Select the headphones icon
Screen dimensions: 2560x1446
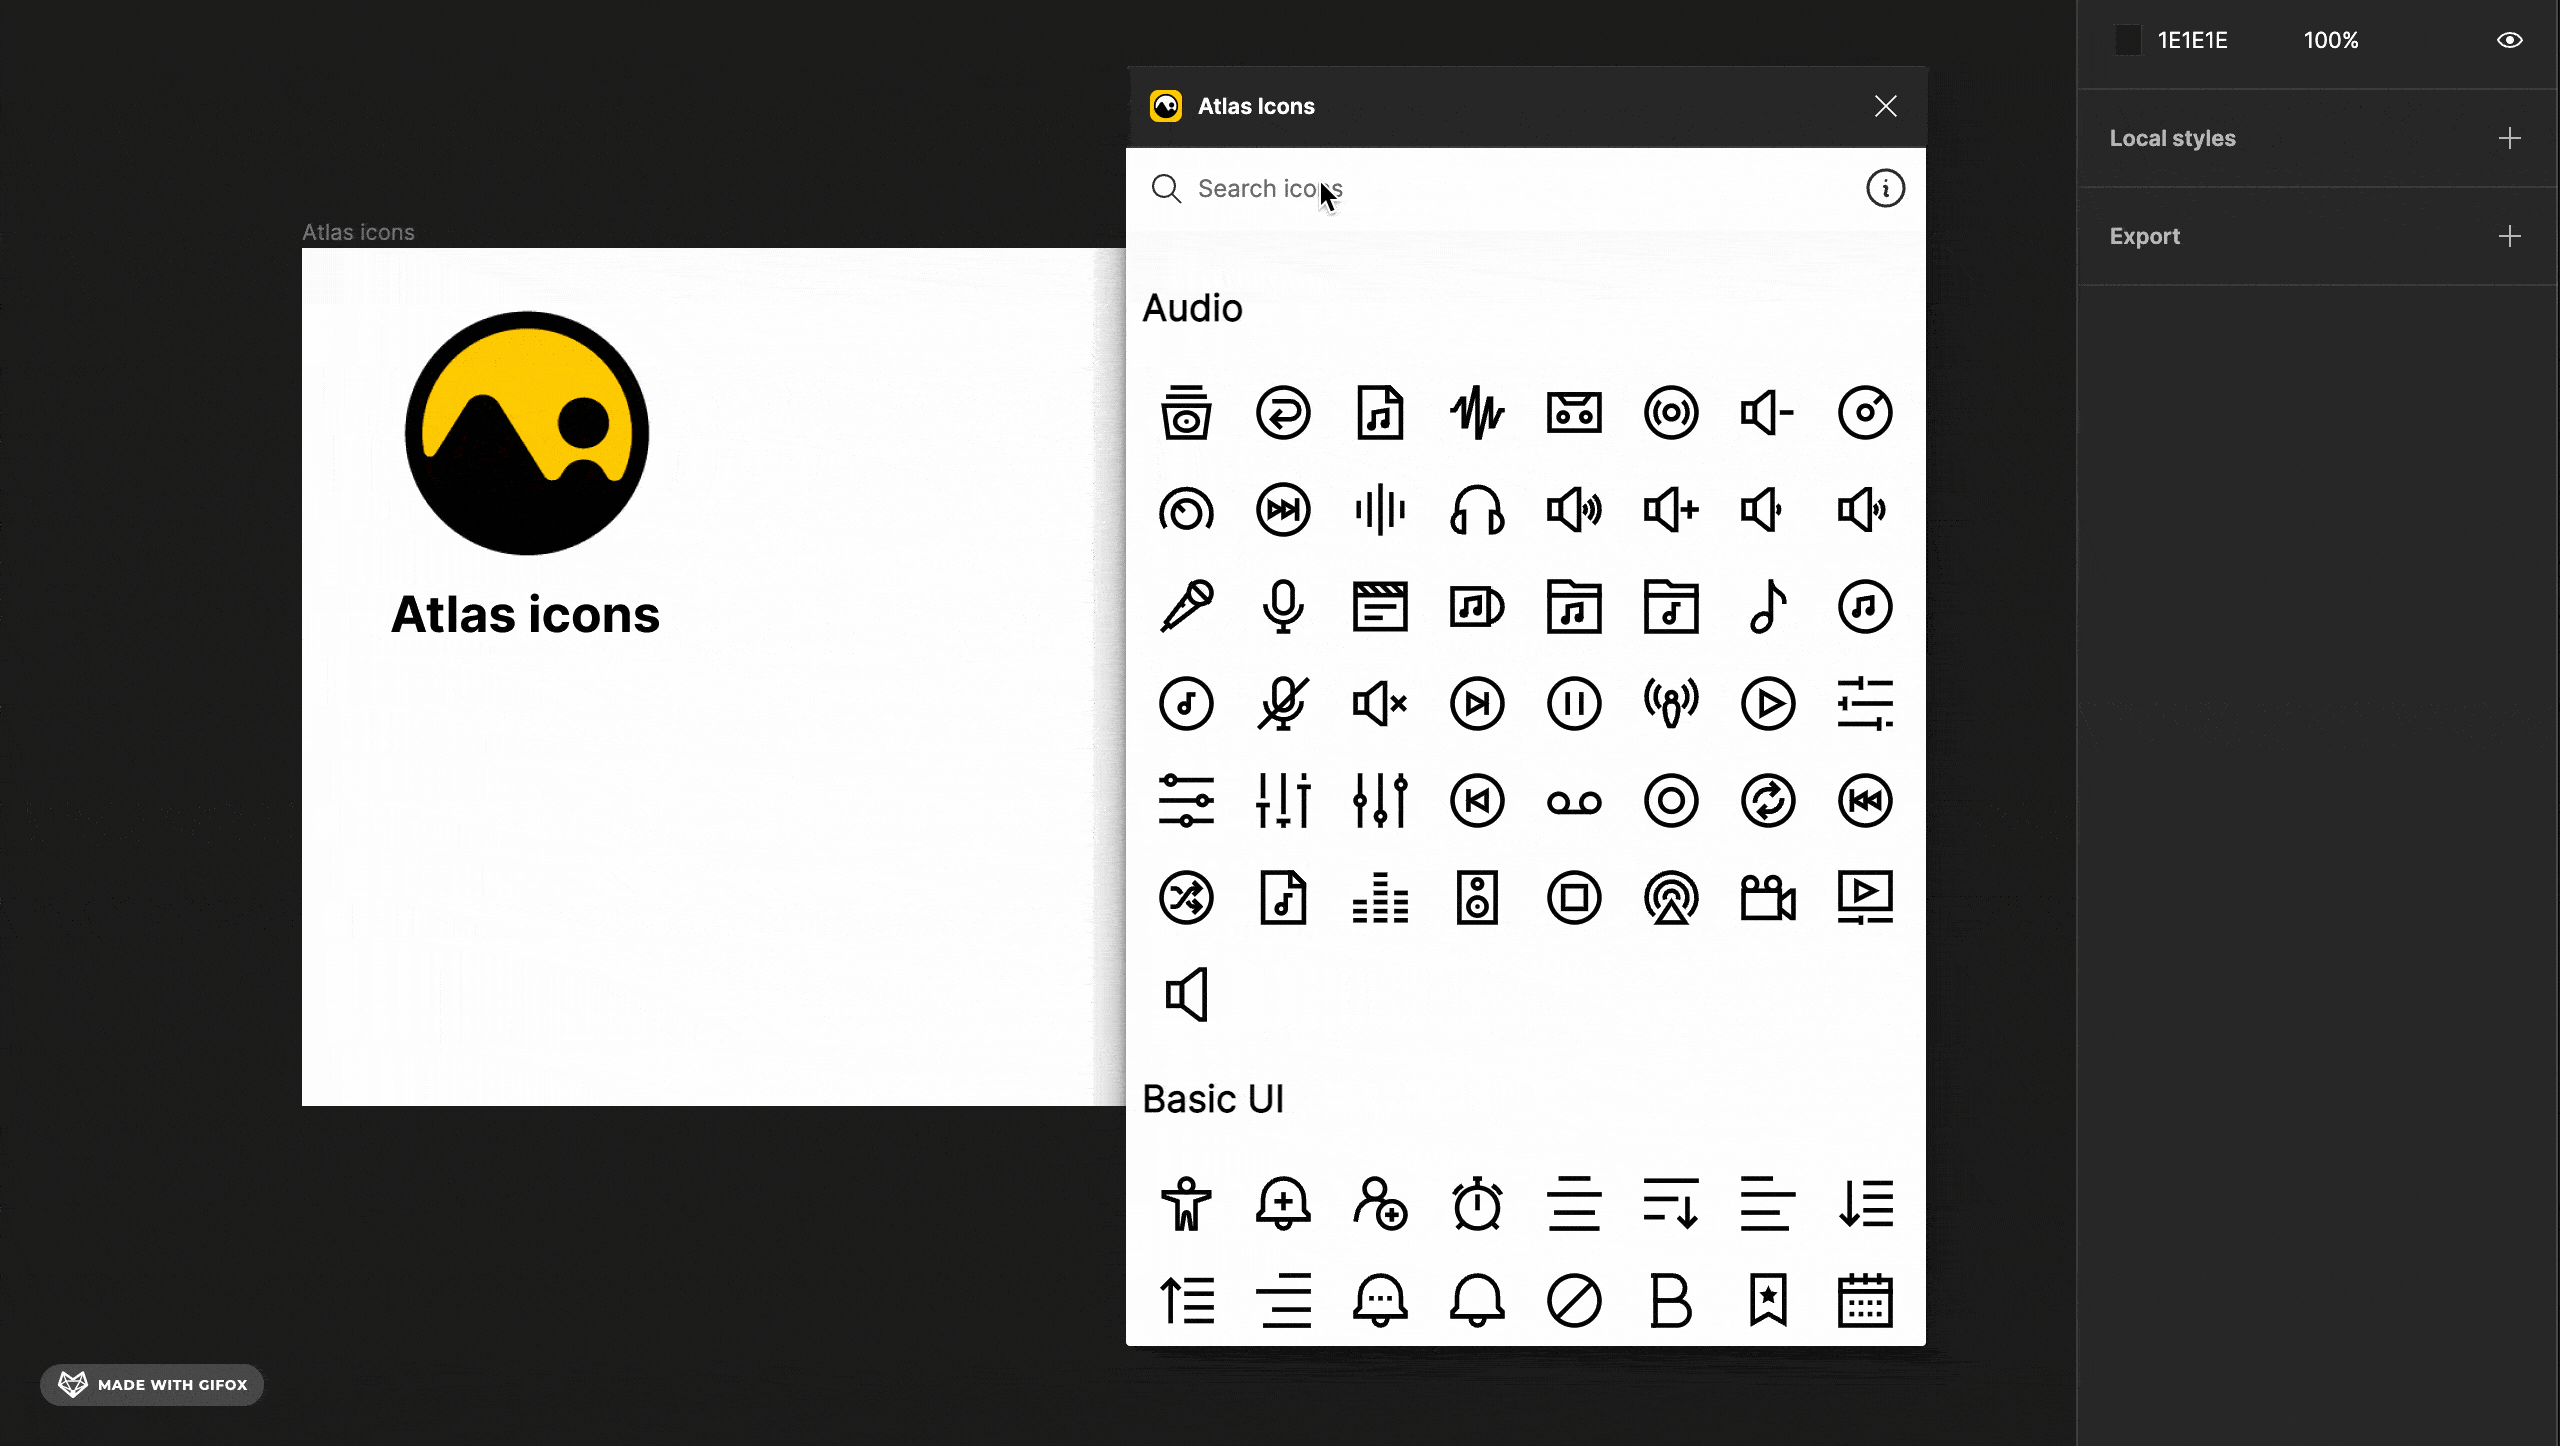(1477, 510)
